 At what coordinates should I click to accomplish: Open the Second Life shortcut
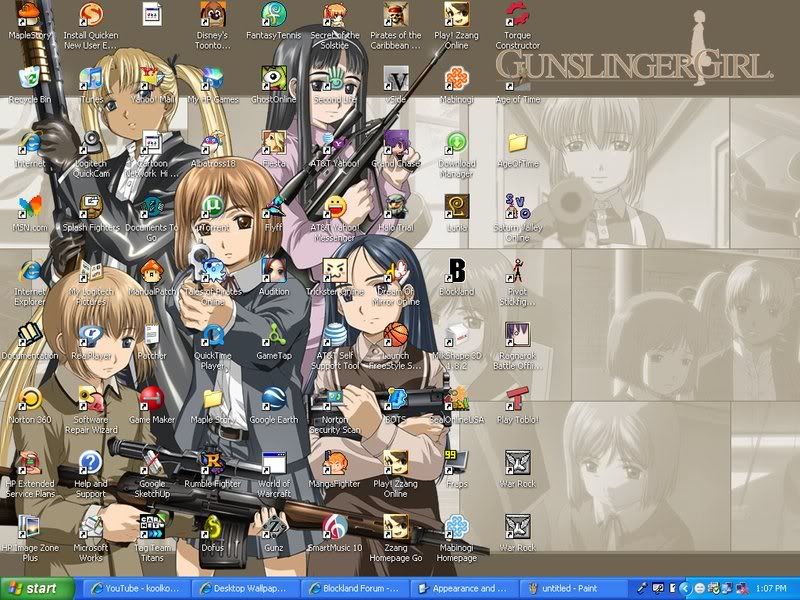pos(335,78)
